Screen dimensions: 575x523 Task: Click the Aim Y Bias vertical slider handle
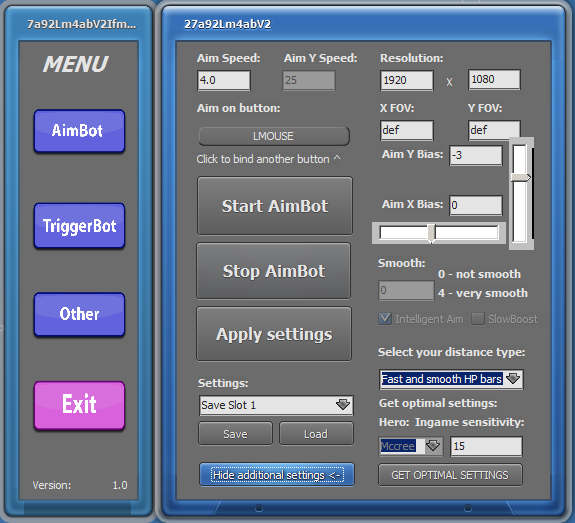click(x=520, y=178)
